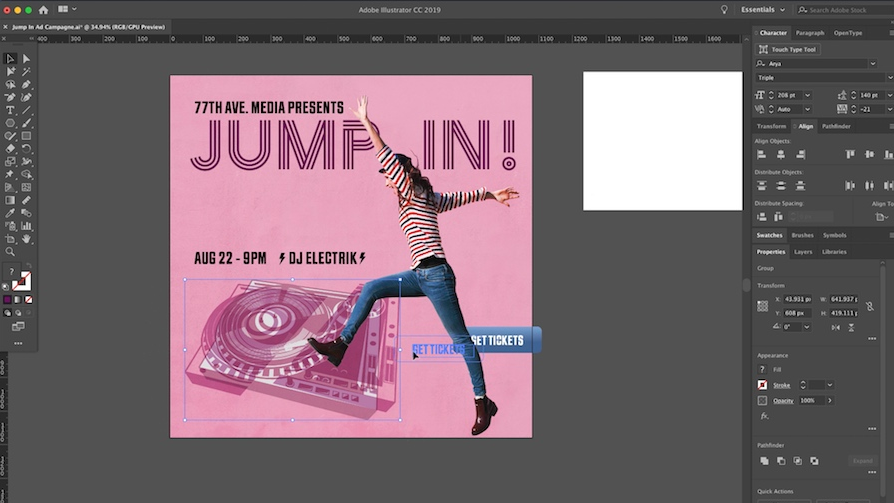Click the Unite pathfinder icon
Viewport: 894px width, 503px height.
pyautogui.click(x=764, y=461)
